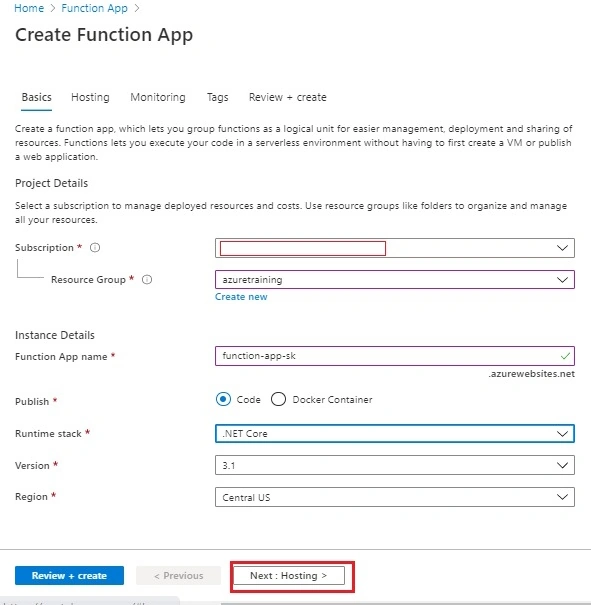This screenshot has height=605, width=591.
Task: Click the Function App breadcrumb link
Action: [x=95, y=8]
